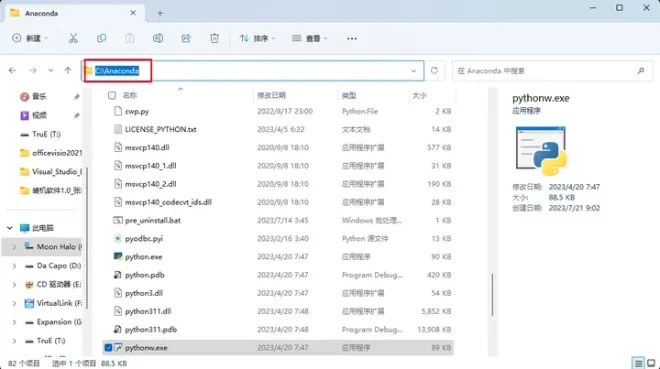Screen dimensions: 660x369
Task: Select cwp.py file row
Action: 278,111
